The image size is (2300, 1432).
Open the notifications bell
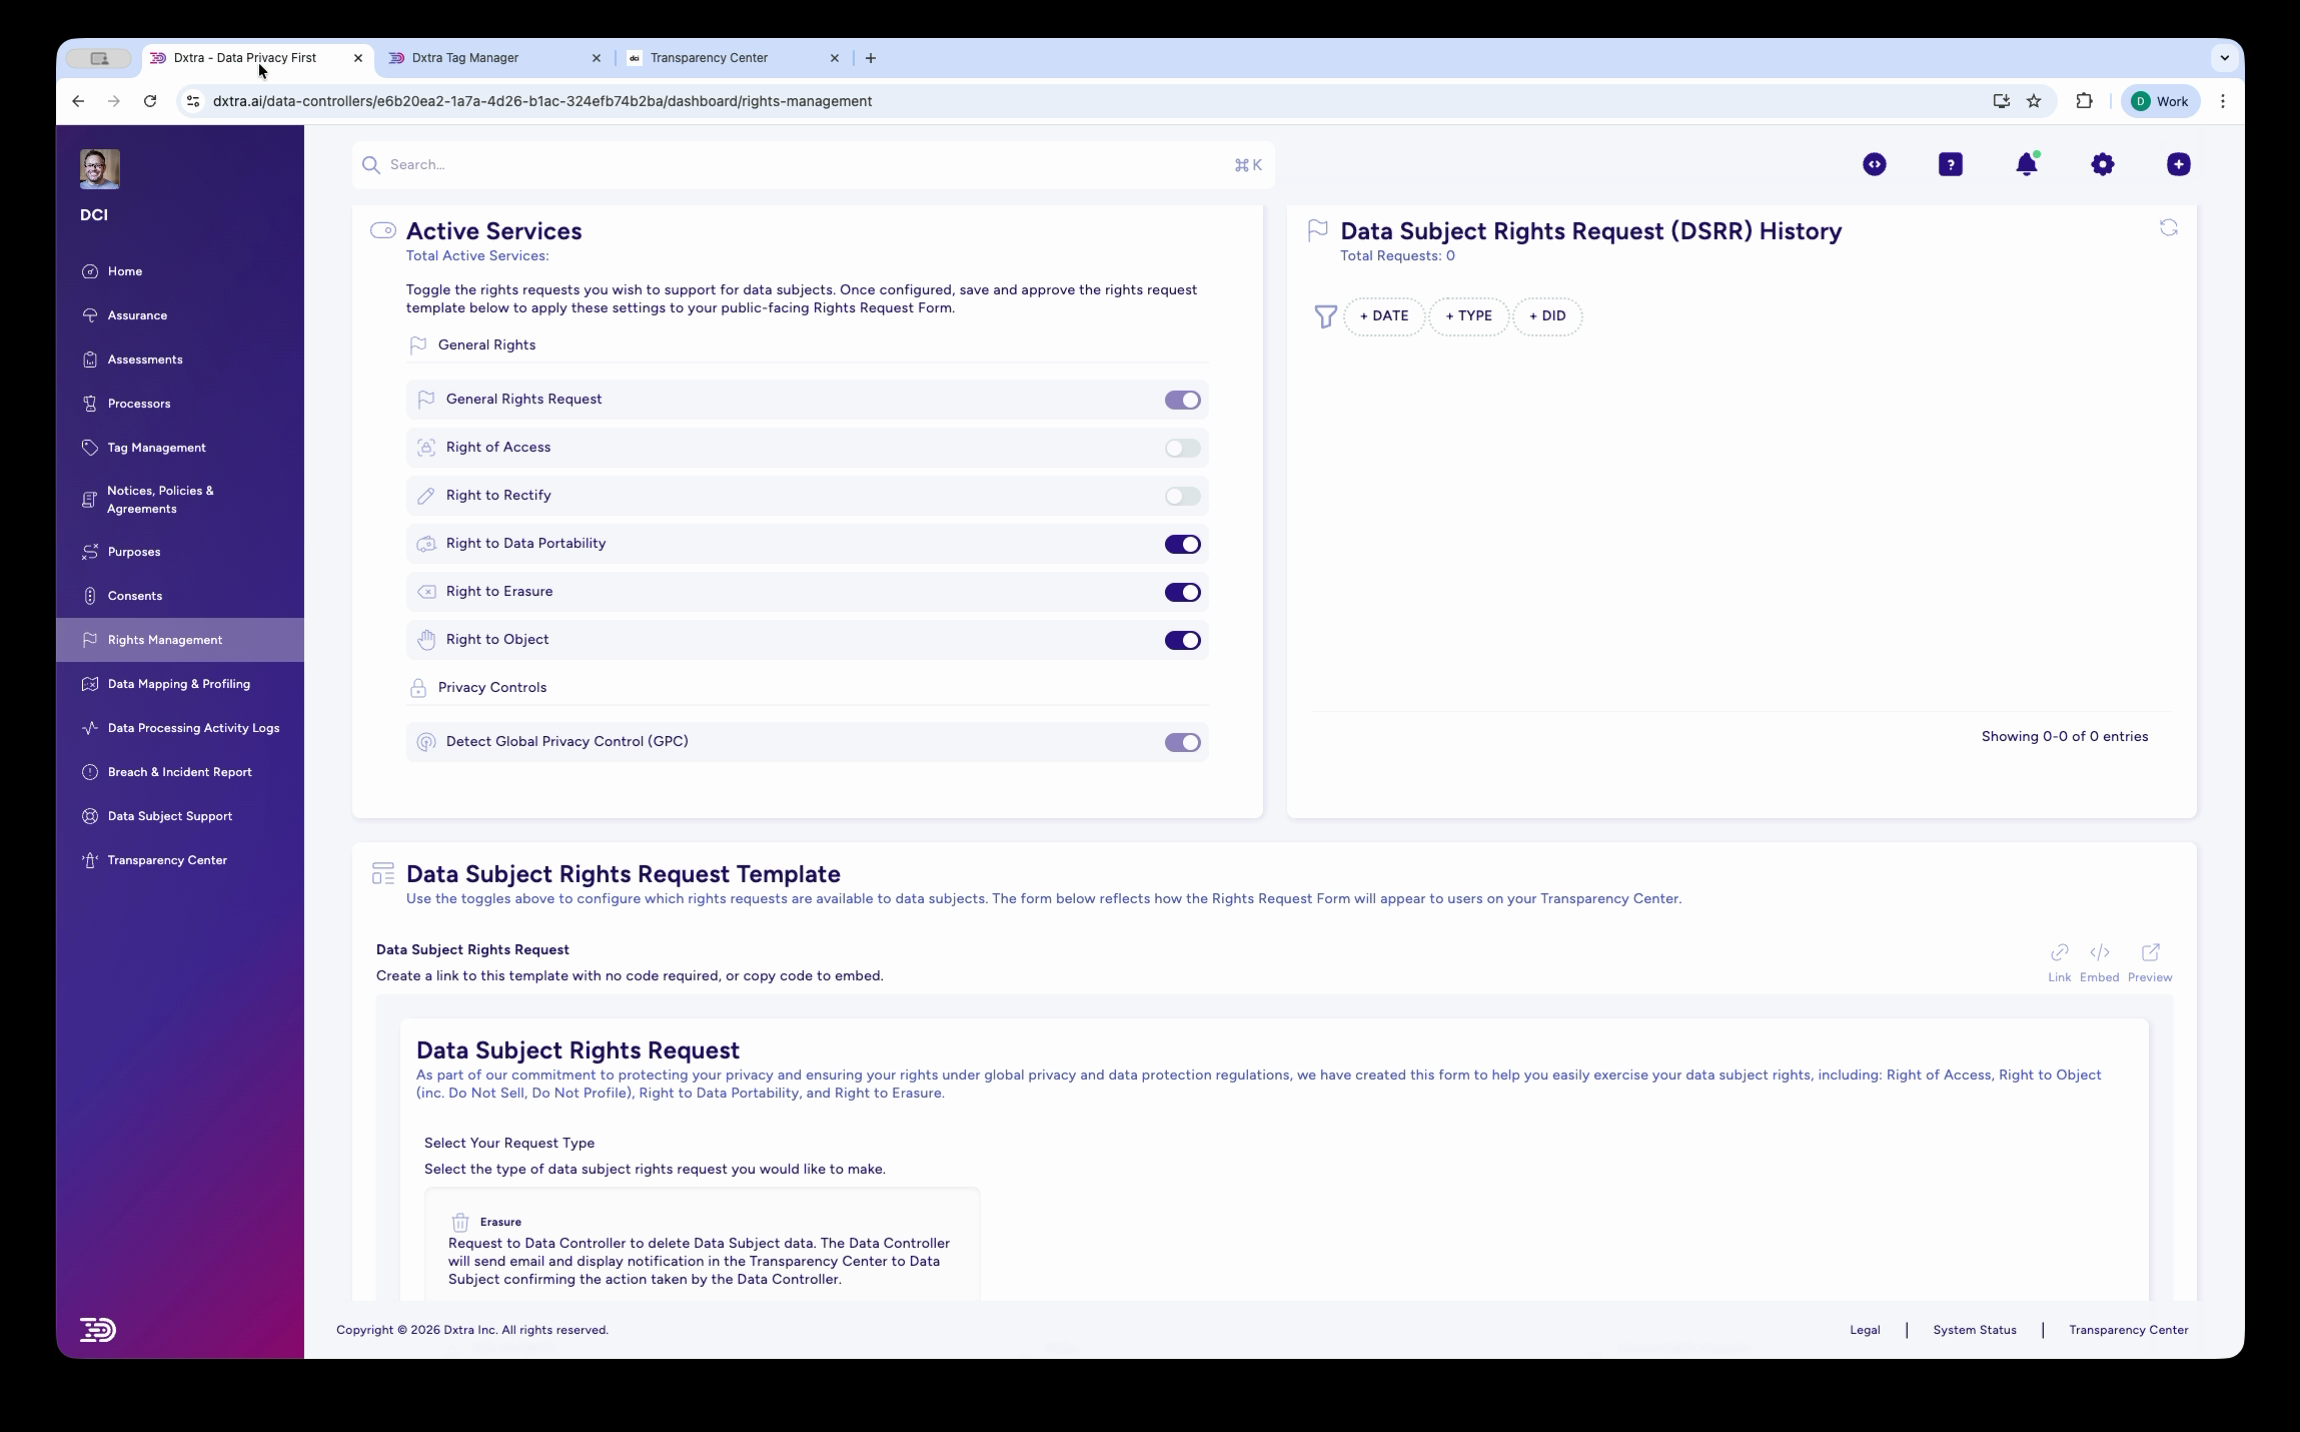click(2027, 164)
